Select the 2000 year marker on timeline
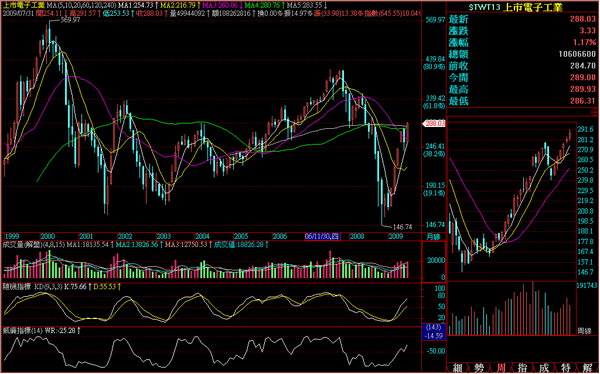This screenshot has height=374, width=600. click(x=47, y=237)
